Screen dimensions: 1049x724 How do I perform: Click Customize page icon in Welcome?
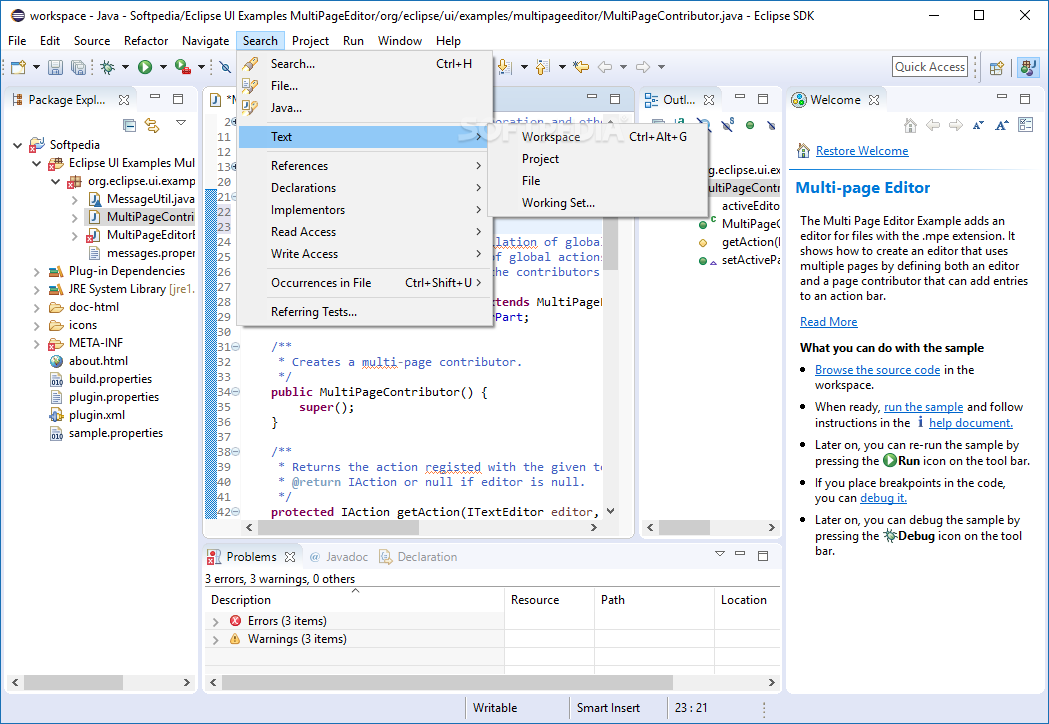[x=1026, y=124]
